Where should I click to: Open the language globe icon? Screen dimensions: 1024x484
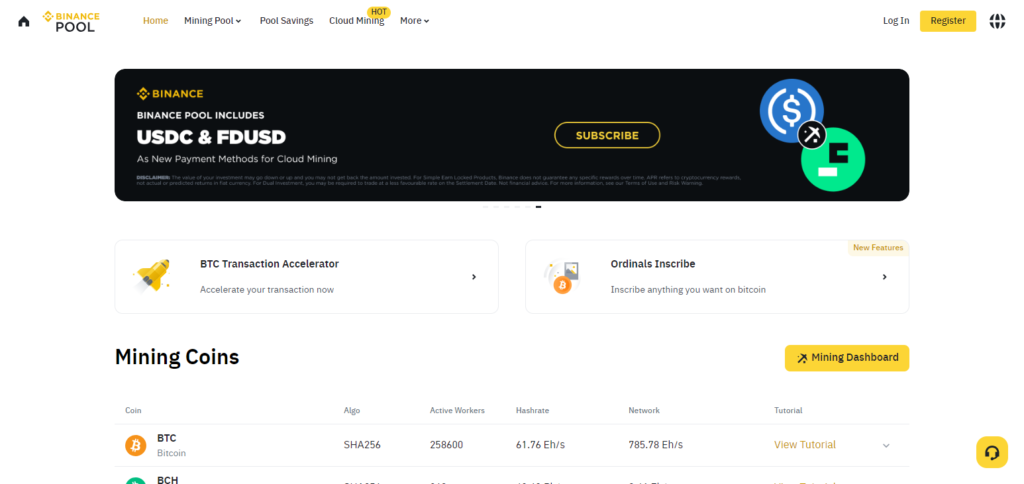tap(997, 21)
